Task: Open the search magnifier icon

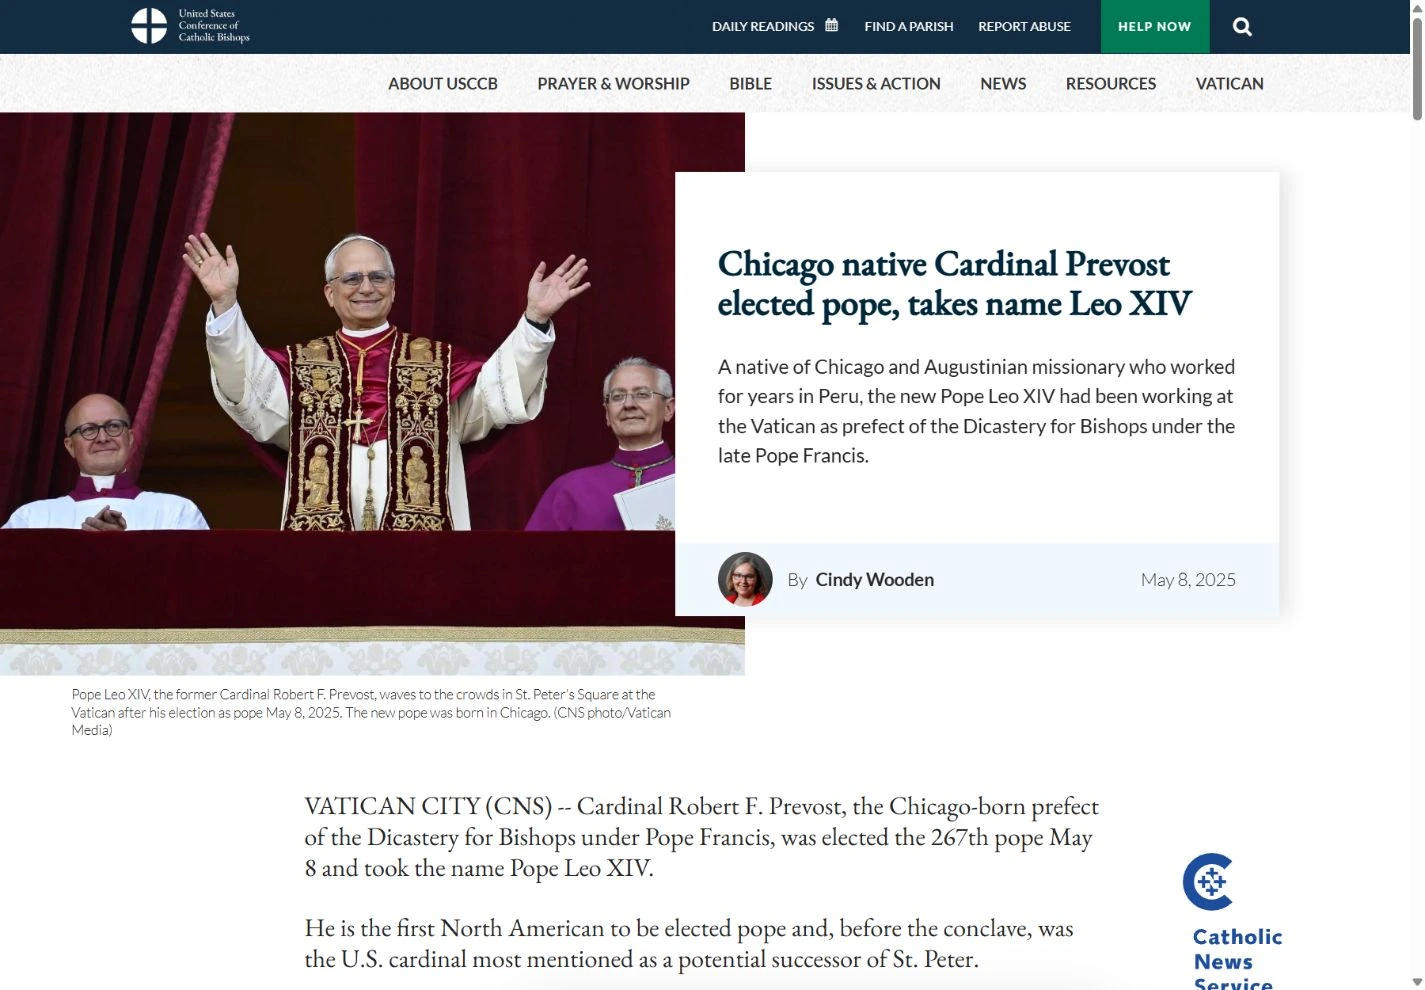Action: click(x=1242, y=27)
